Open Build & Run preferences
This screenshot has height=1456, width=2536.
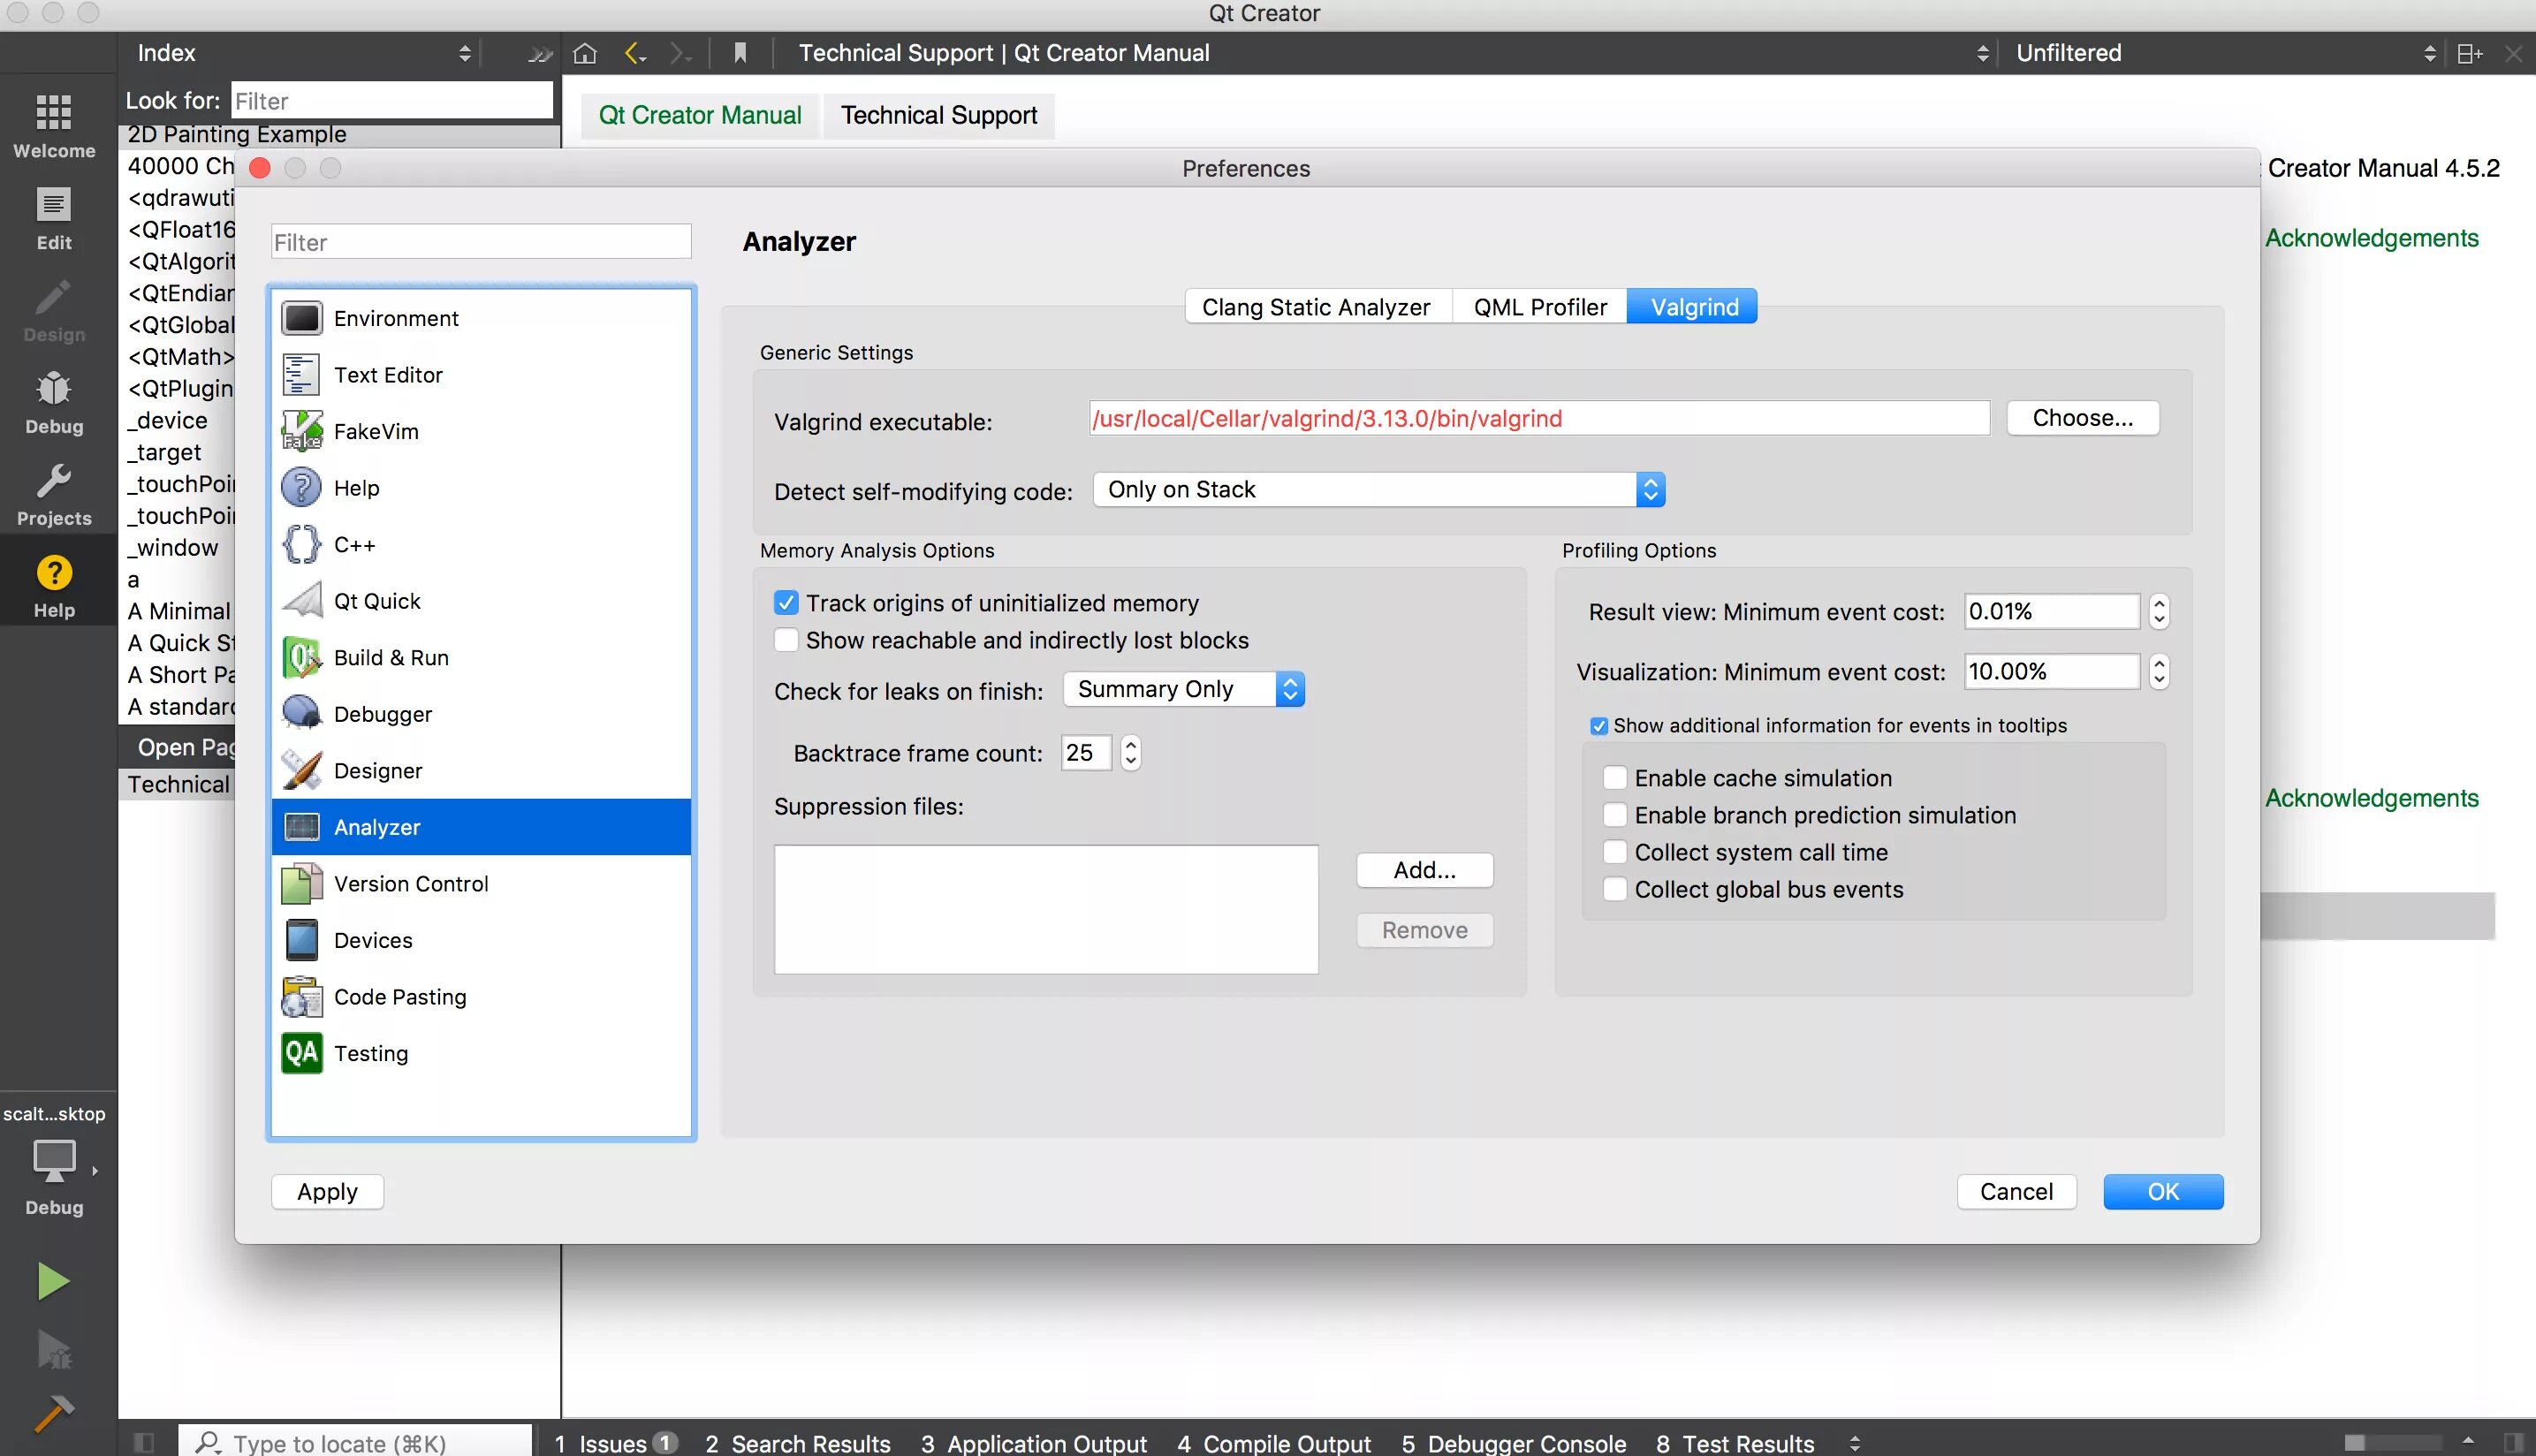click(x=481, y=657)
